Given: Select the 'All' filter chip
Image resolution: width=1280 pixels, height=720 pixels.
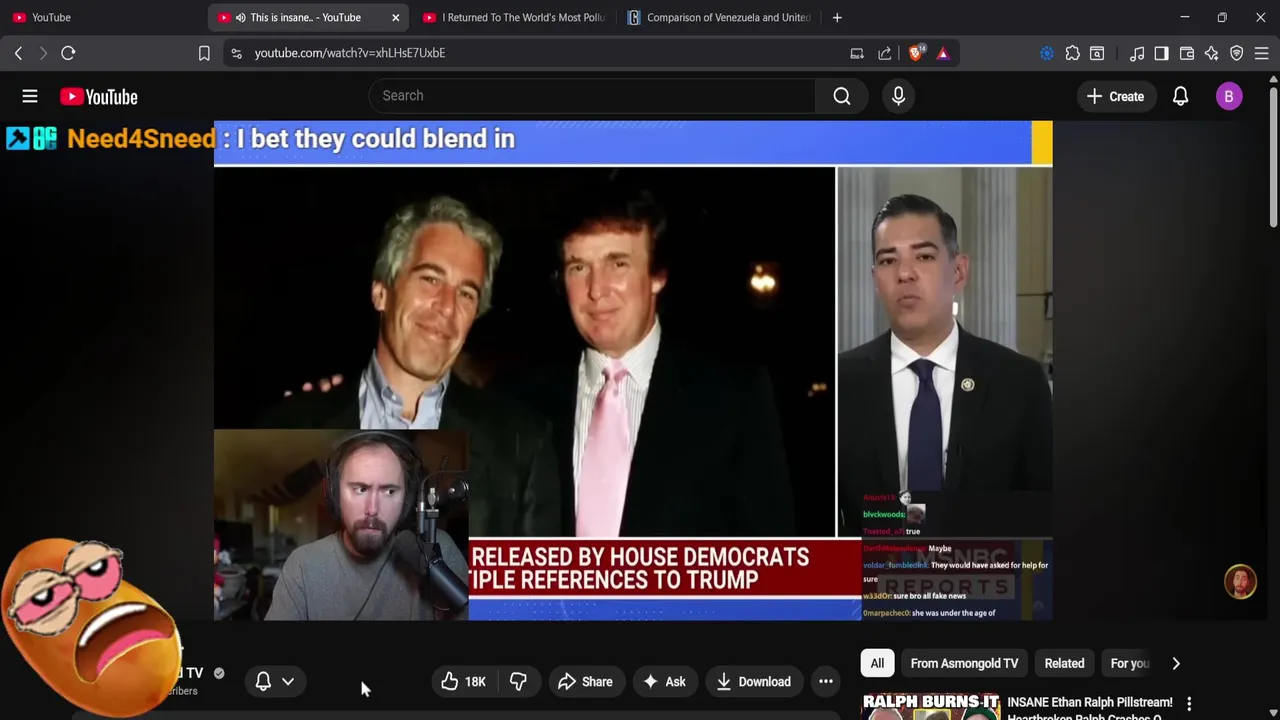Looking at the screenshot, I should point(877,663).
